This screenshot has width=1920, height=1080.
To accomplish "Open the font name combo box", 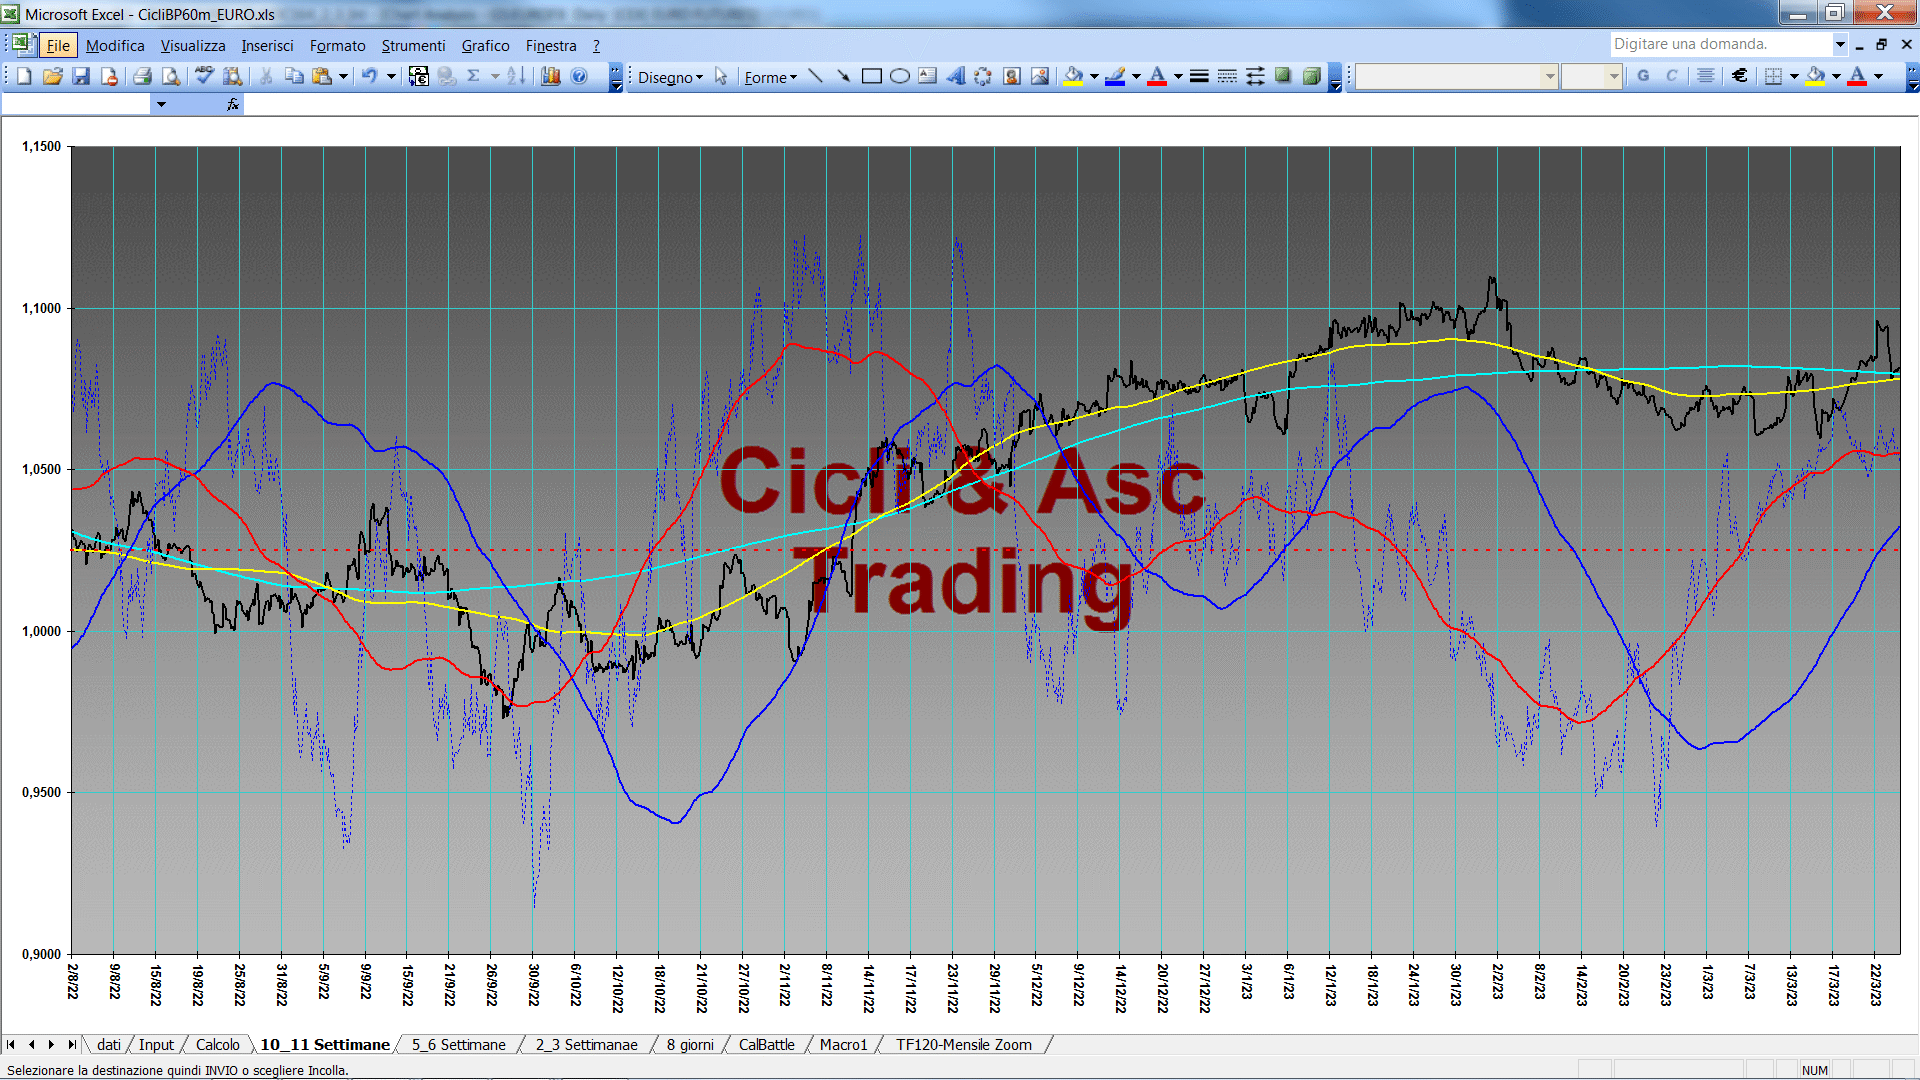I will [x=1457, y=77].
